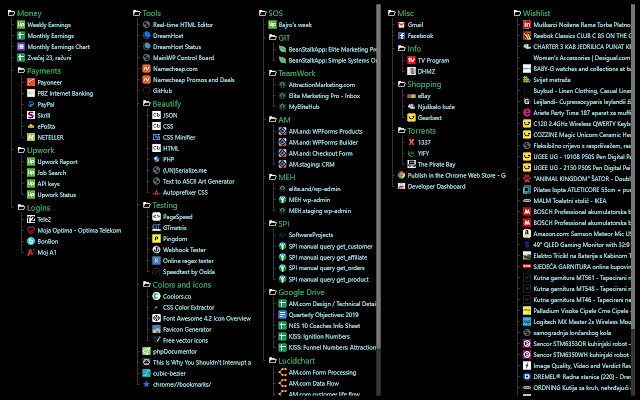The width and height of the screenshot is (640, 400).
Task: Collapse the Google Drive folder
Action: [273, 292]
